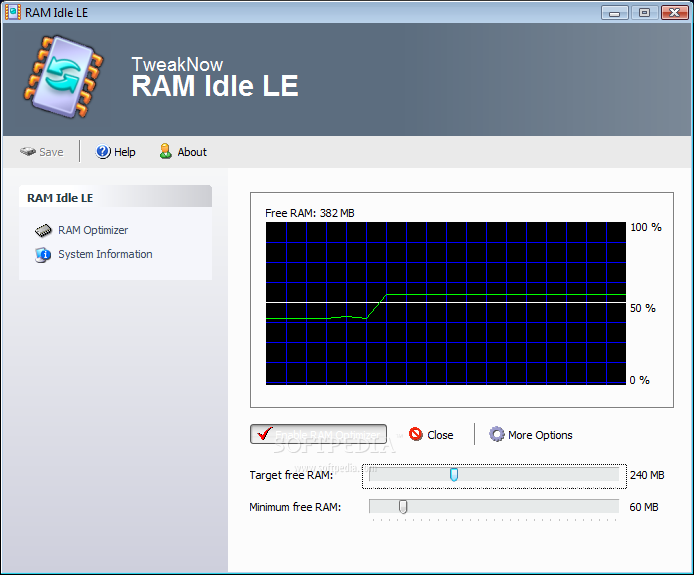The height and width of the screenshot is (575, 694).
Task: Click the Minimum free RAM: label
Action: coord(295,507)
